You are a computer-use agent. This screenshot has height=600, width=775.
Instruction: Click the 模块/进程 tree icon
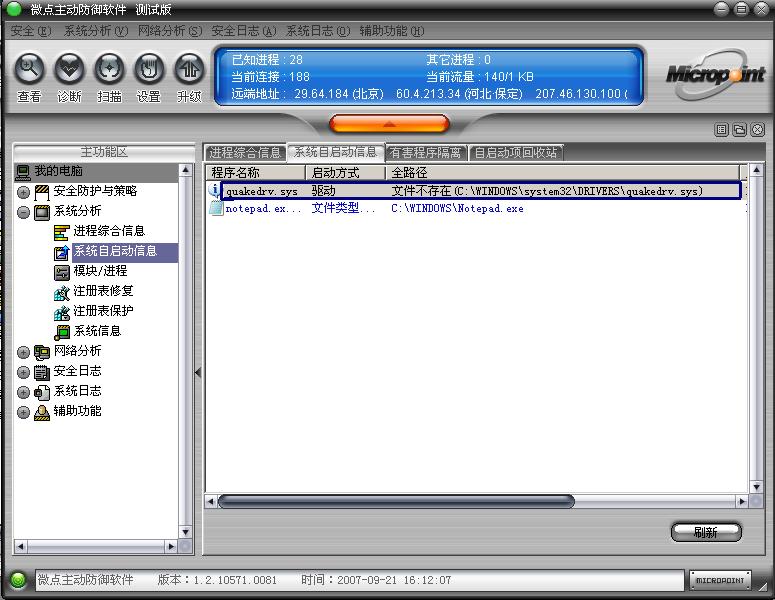pyautogui.click(x=61, y=272)
